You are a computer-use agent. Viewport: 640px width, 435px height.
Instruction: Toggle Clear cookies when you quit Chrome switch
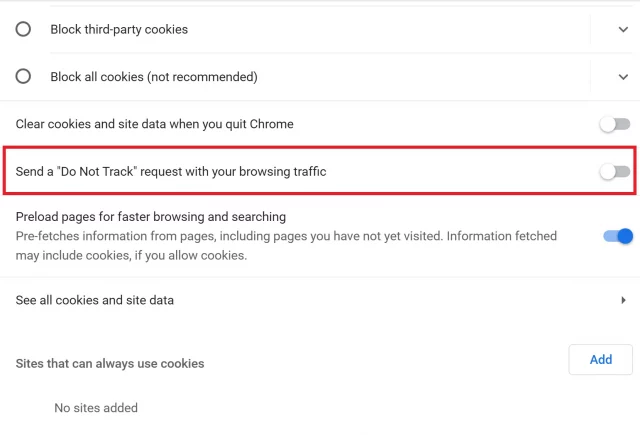click(x=615, y=124)
